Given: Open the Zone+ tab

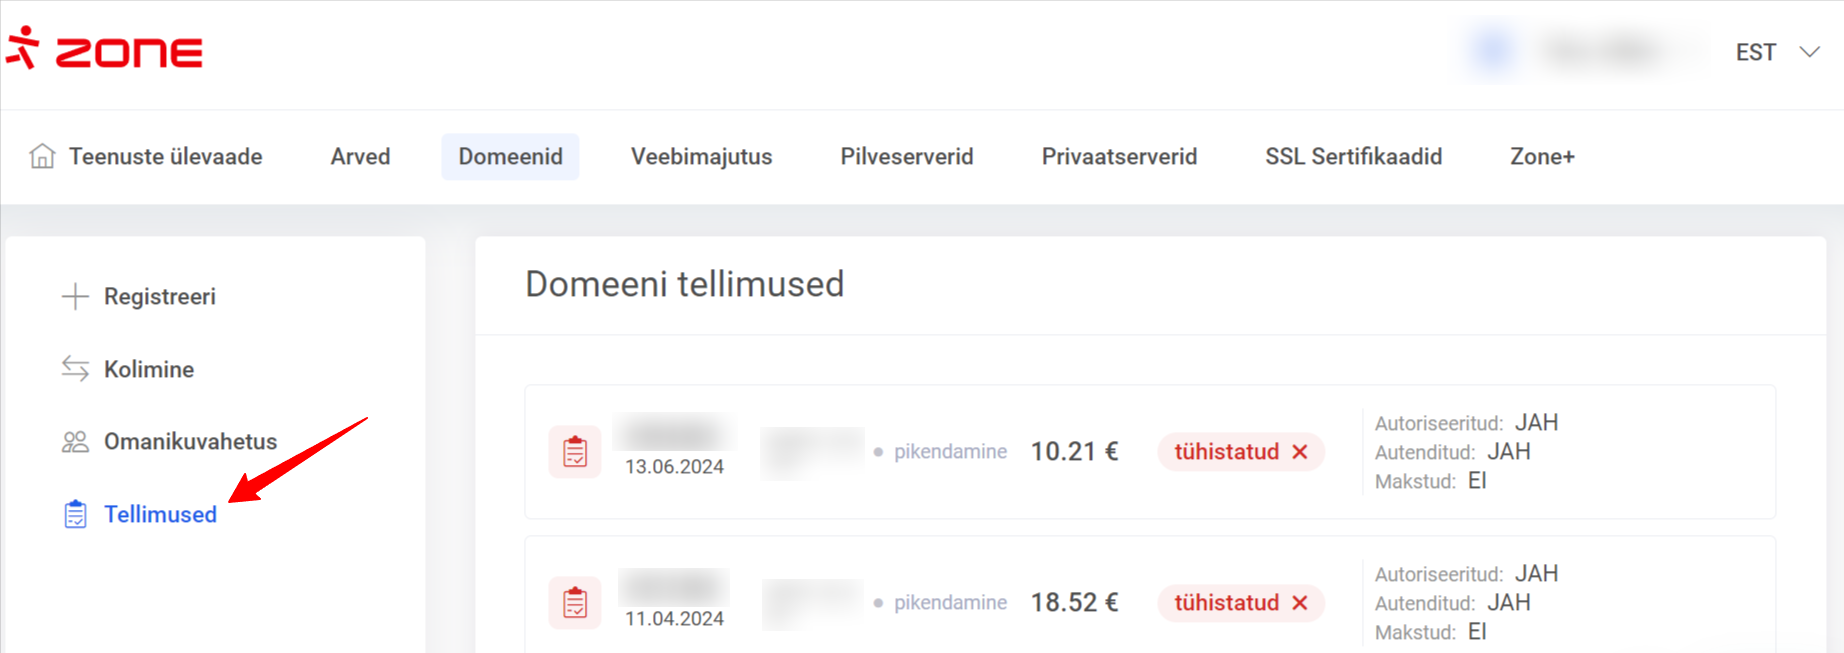Looking at the screenshot, I should (x=1542, y=157).
